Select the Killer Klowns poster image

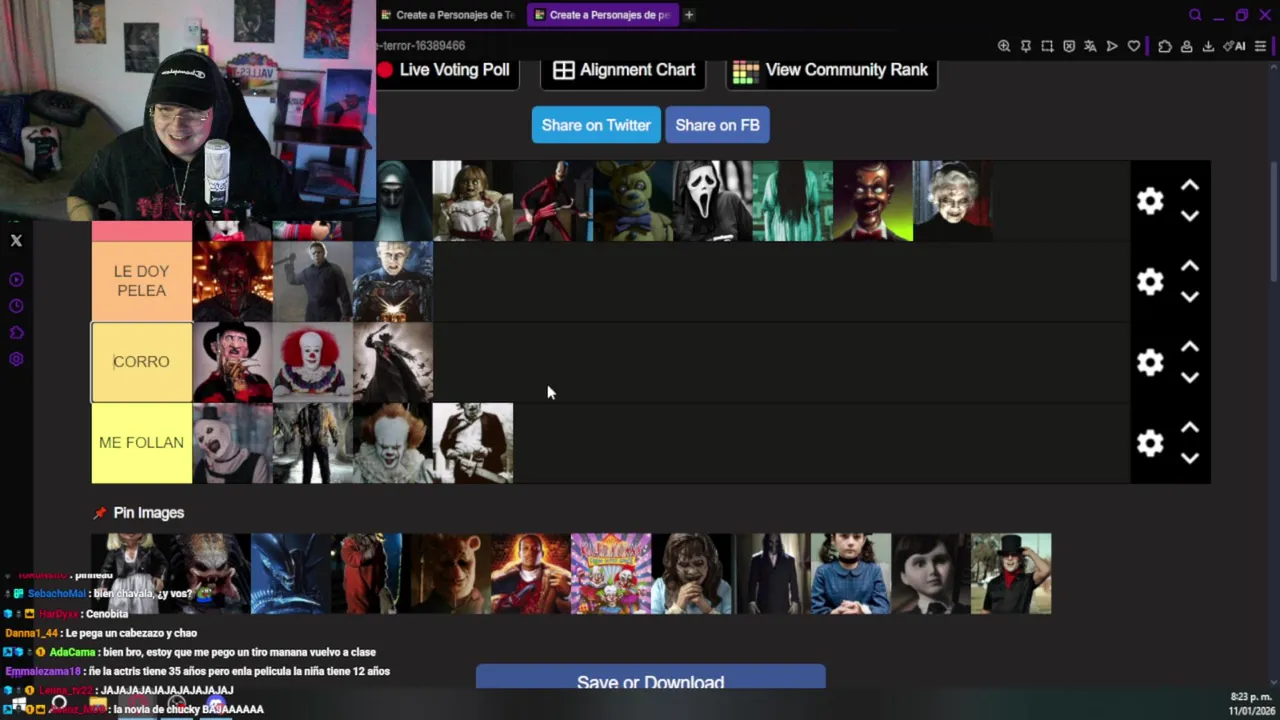(x=611, y=573)
